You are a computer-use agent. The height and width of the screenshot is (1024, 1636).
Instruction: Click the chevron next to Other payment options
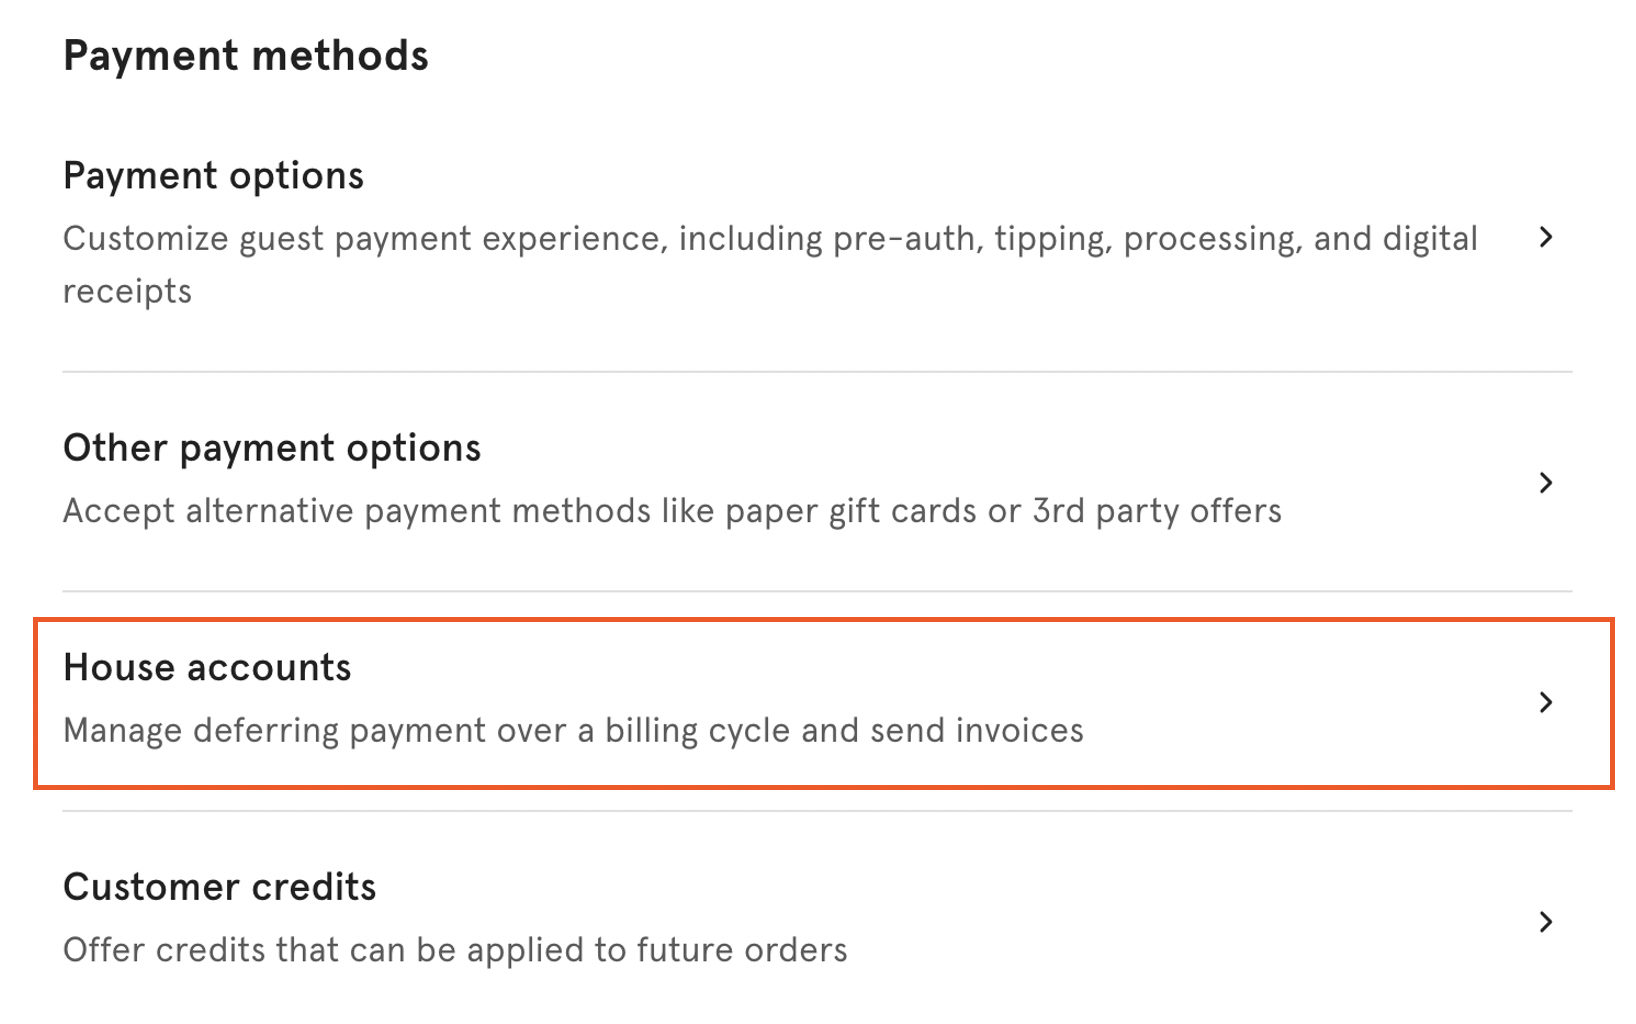click(1546, 483)
